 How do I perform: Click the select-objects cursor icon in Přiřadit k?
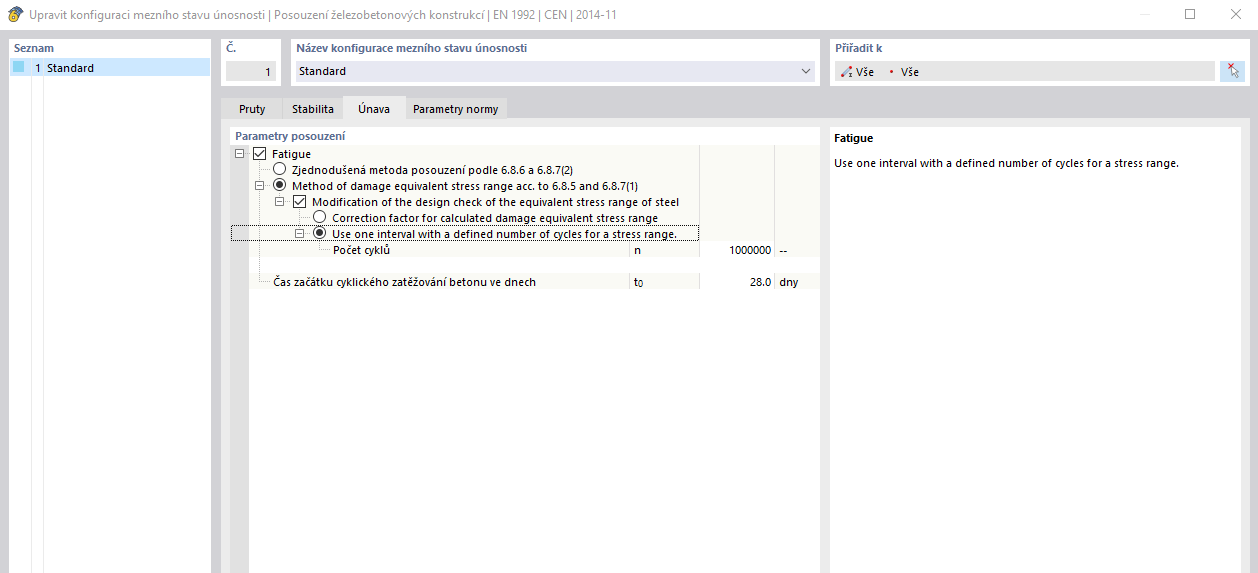(1232, 71)
